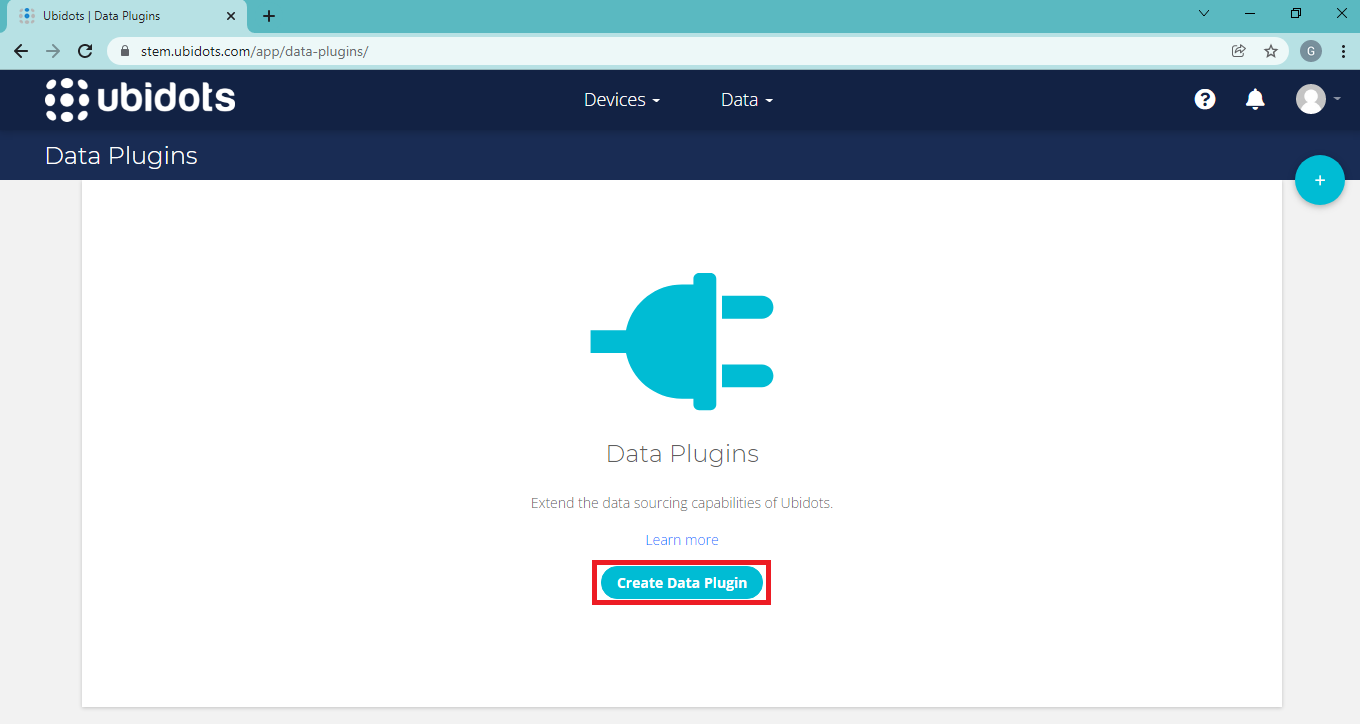The width and height of the screenshot is (1360, 724).
Task: Open the user avatar menu
Action: [1311, 99]
